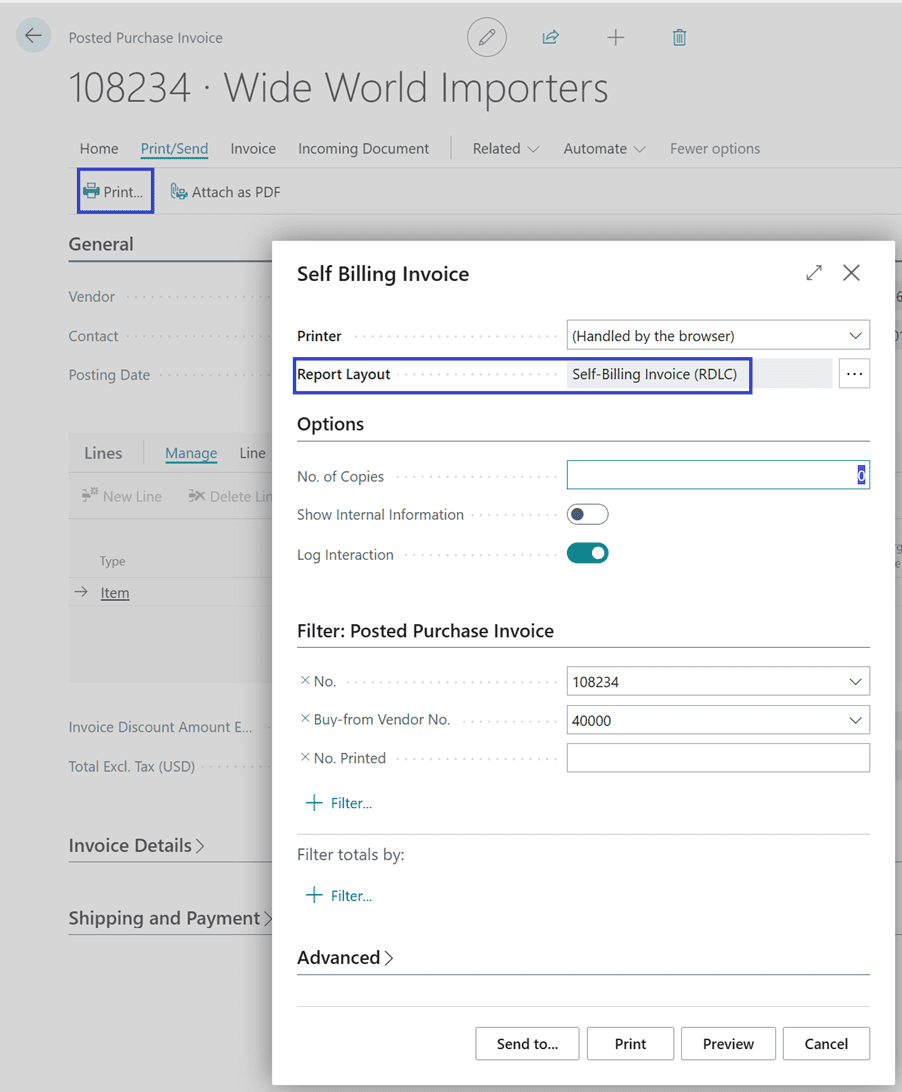
Task: Open Report Layout ellipsis lookup button
Action: pos(853,374)
